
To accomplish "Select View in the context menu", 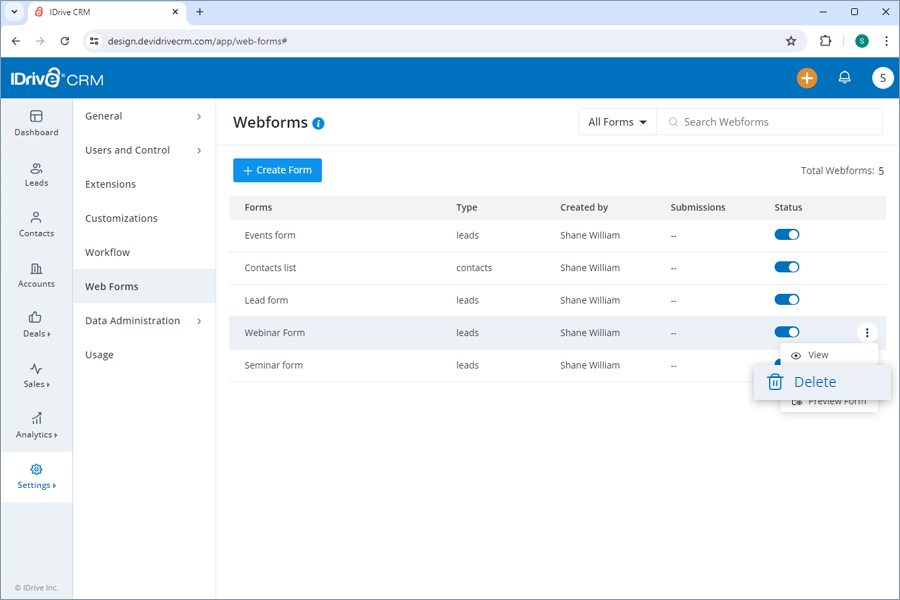I will click(x=819, y=354).
